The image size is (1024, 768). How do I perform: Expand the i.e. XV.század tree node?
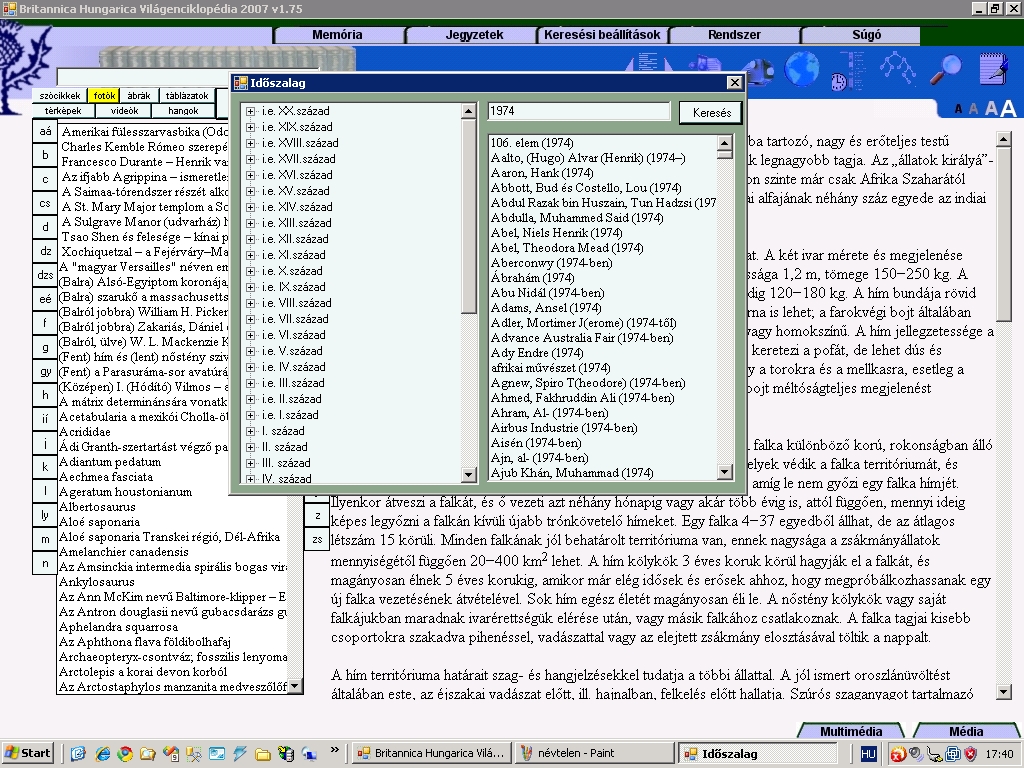pyautogui.click(x=250, y=191)
